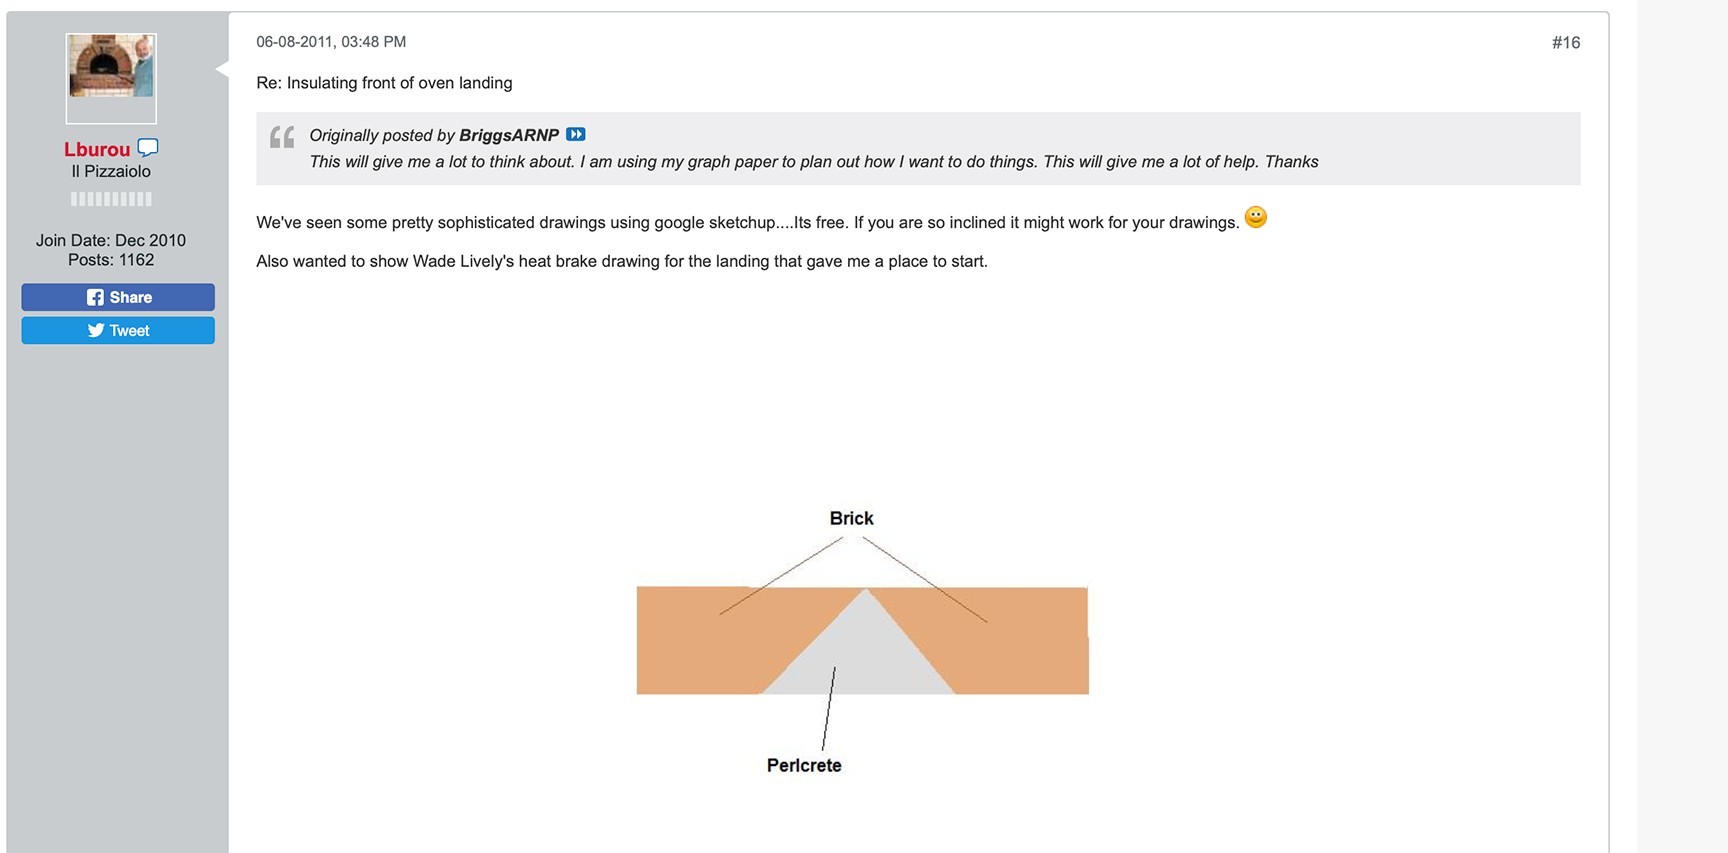The image size is (1728, 853).
Task: Click the 'Posts: 1162' count
Action: click(111, 260)
